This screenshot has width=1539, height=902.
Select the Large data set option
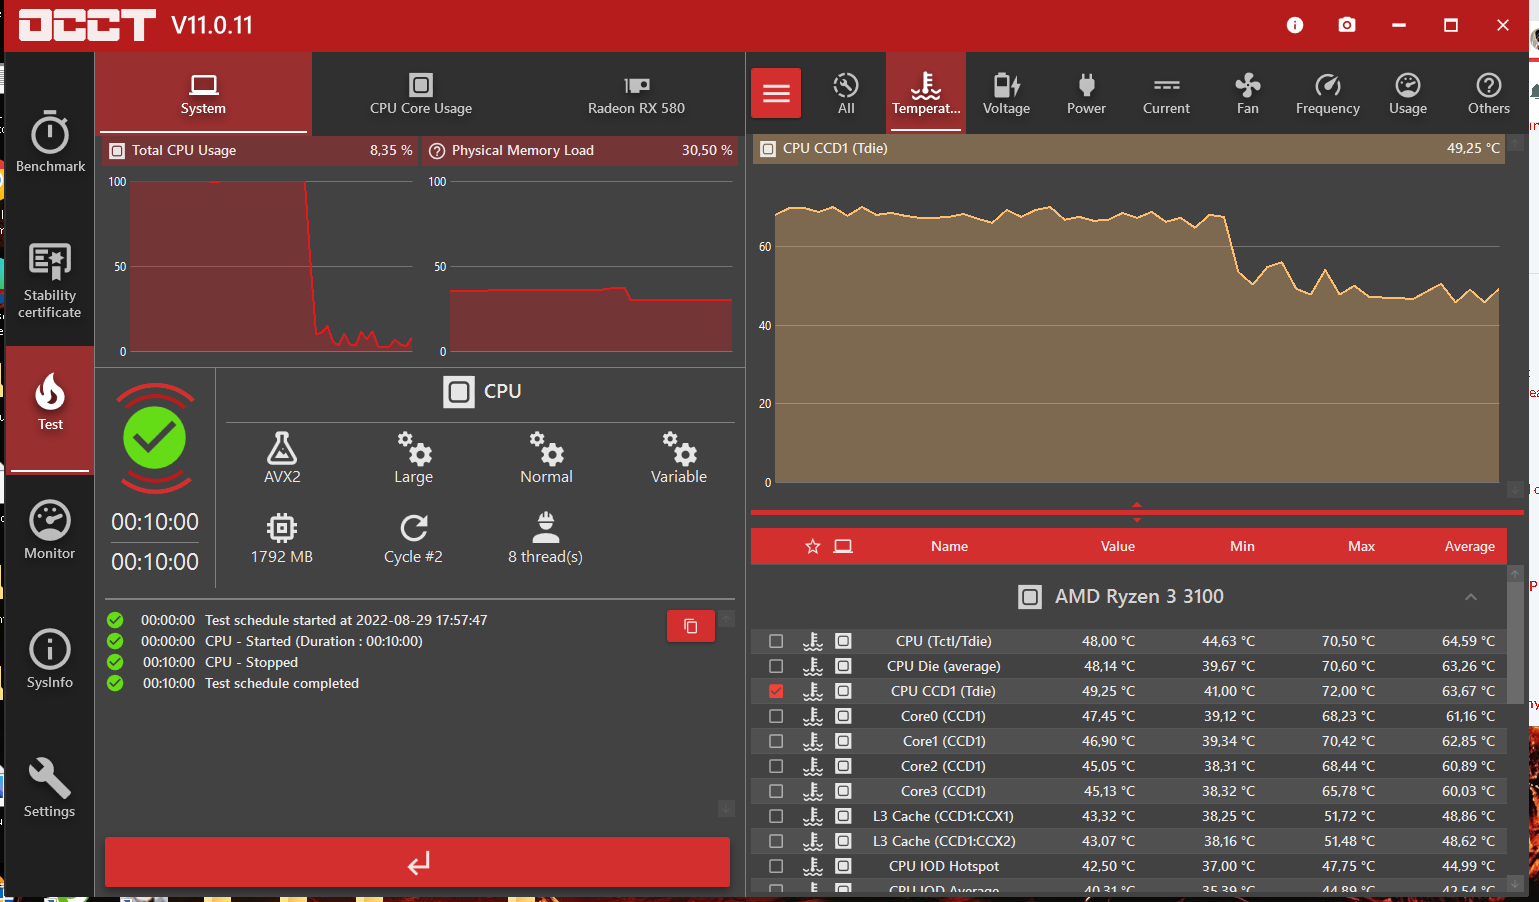pos(413,458)
